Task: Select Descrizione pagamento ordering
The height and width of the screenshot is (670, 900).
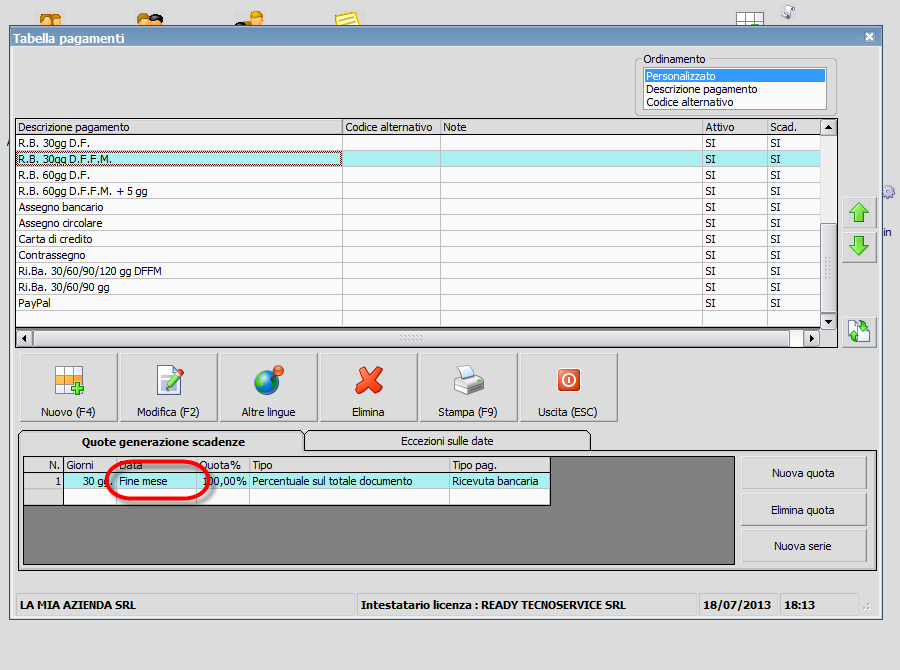Action: coord(735,89)
